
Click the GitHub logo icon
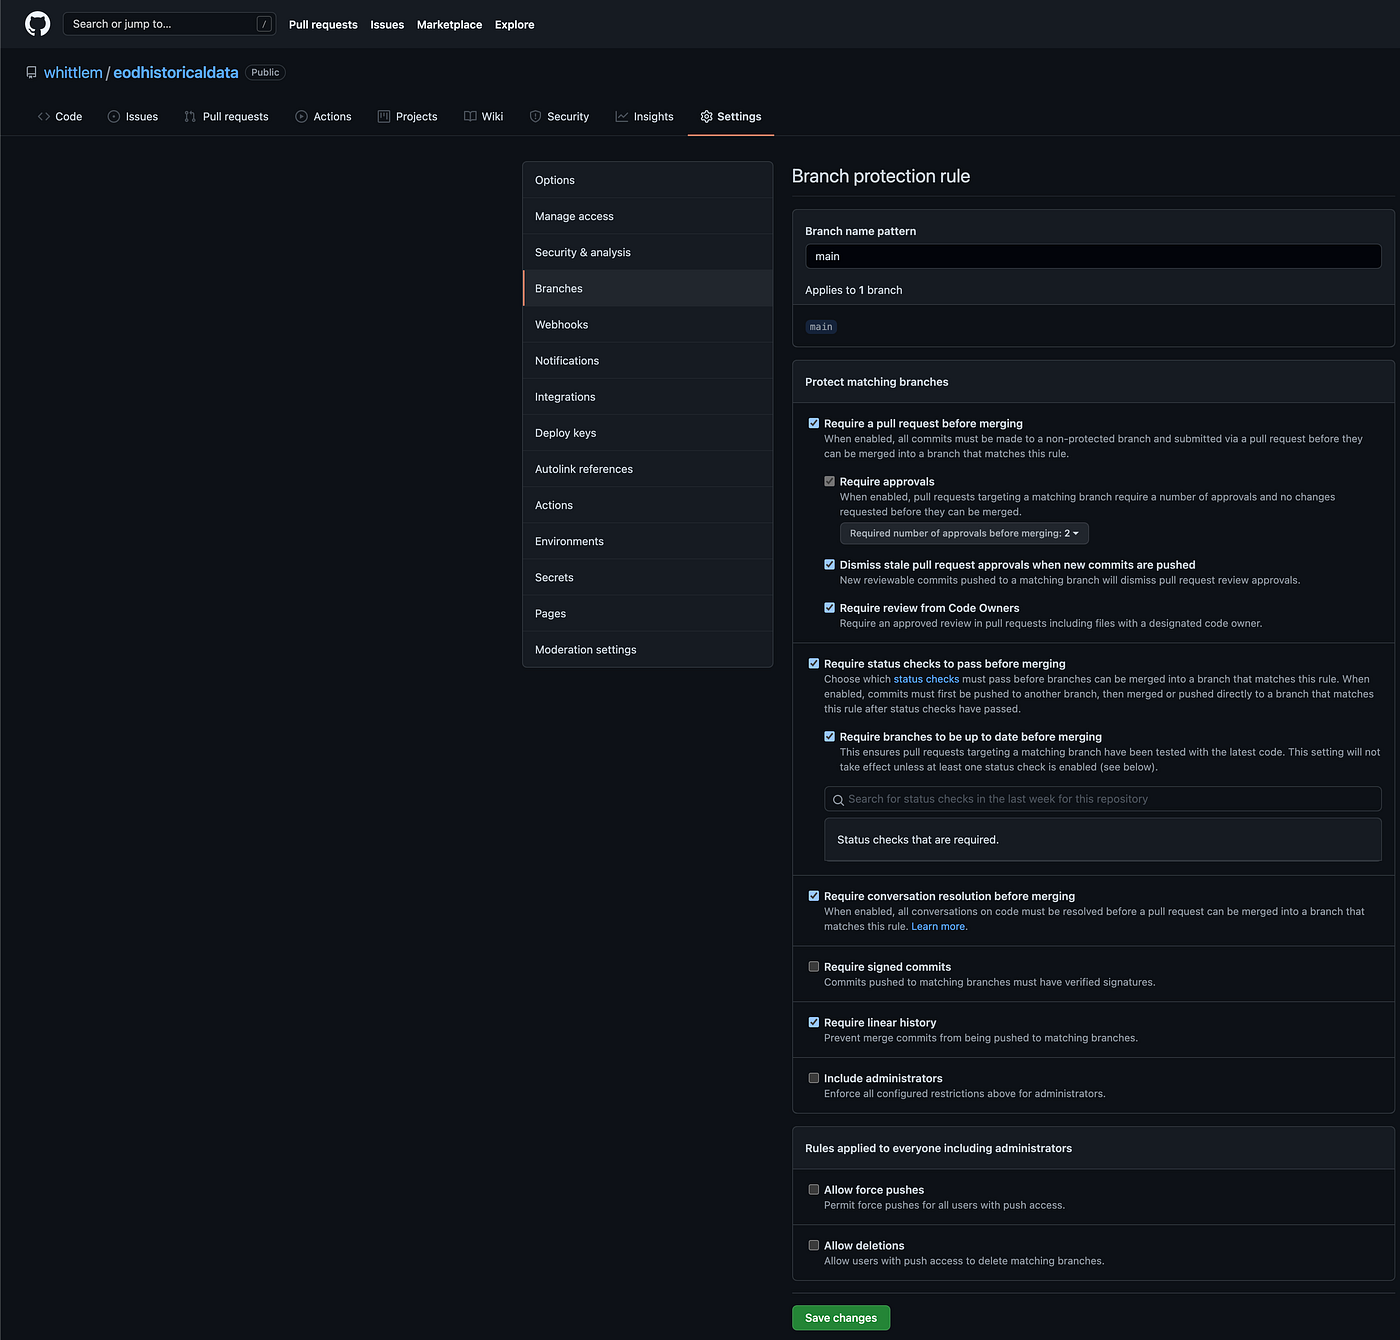point(37,24)
